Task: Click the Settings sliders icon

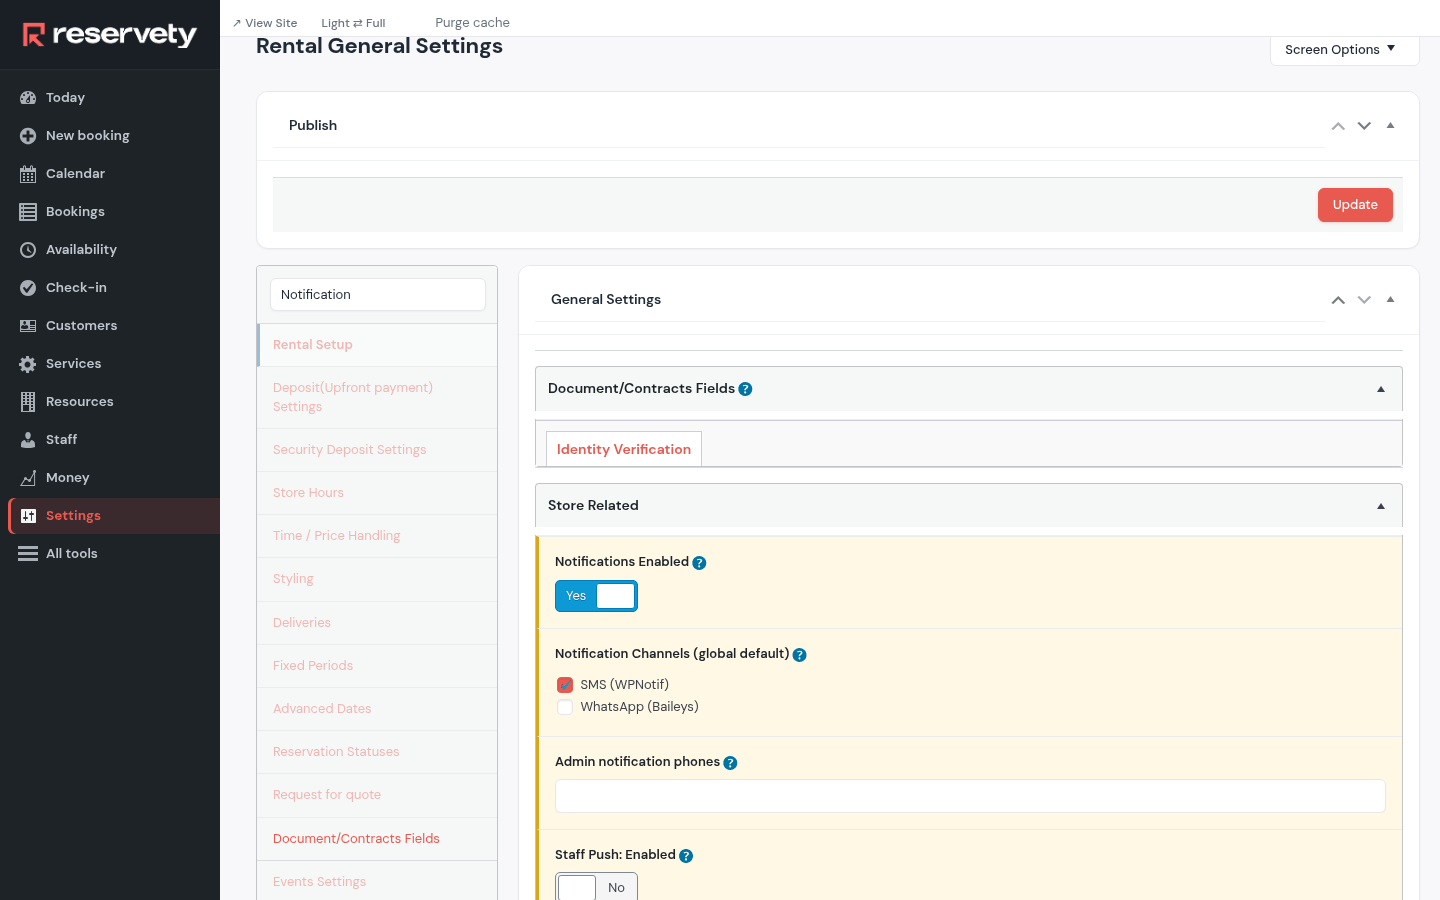Action: [28, 516]
